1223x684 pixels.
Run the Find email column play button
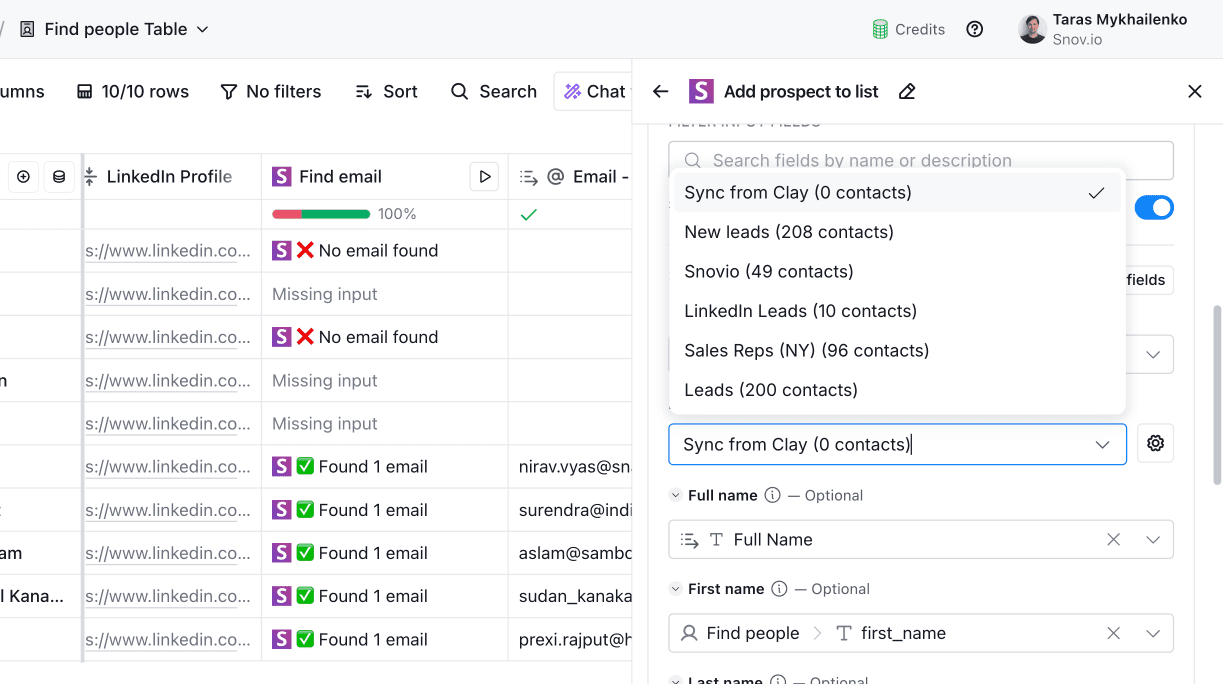coord(484,177)
